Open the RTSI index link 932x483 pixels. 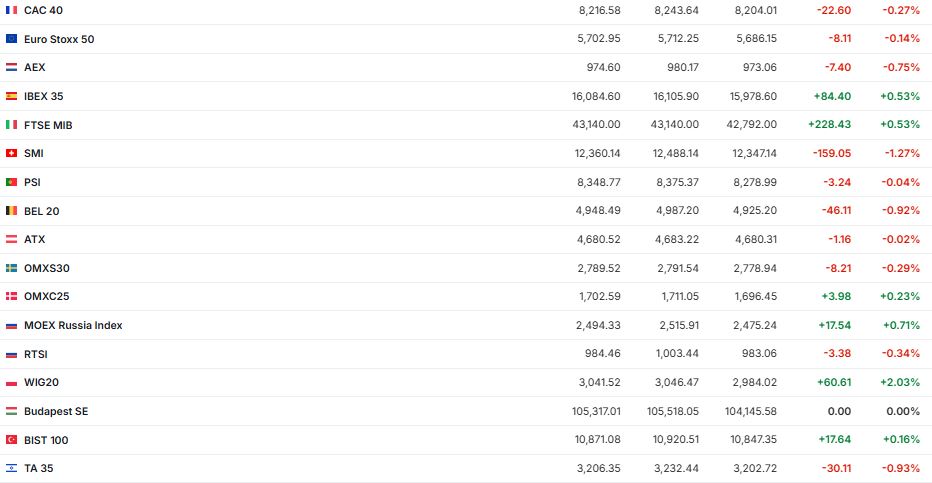point(36,354)
